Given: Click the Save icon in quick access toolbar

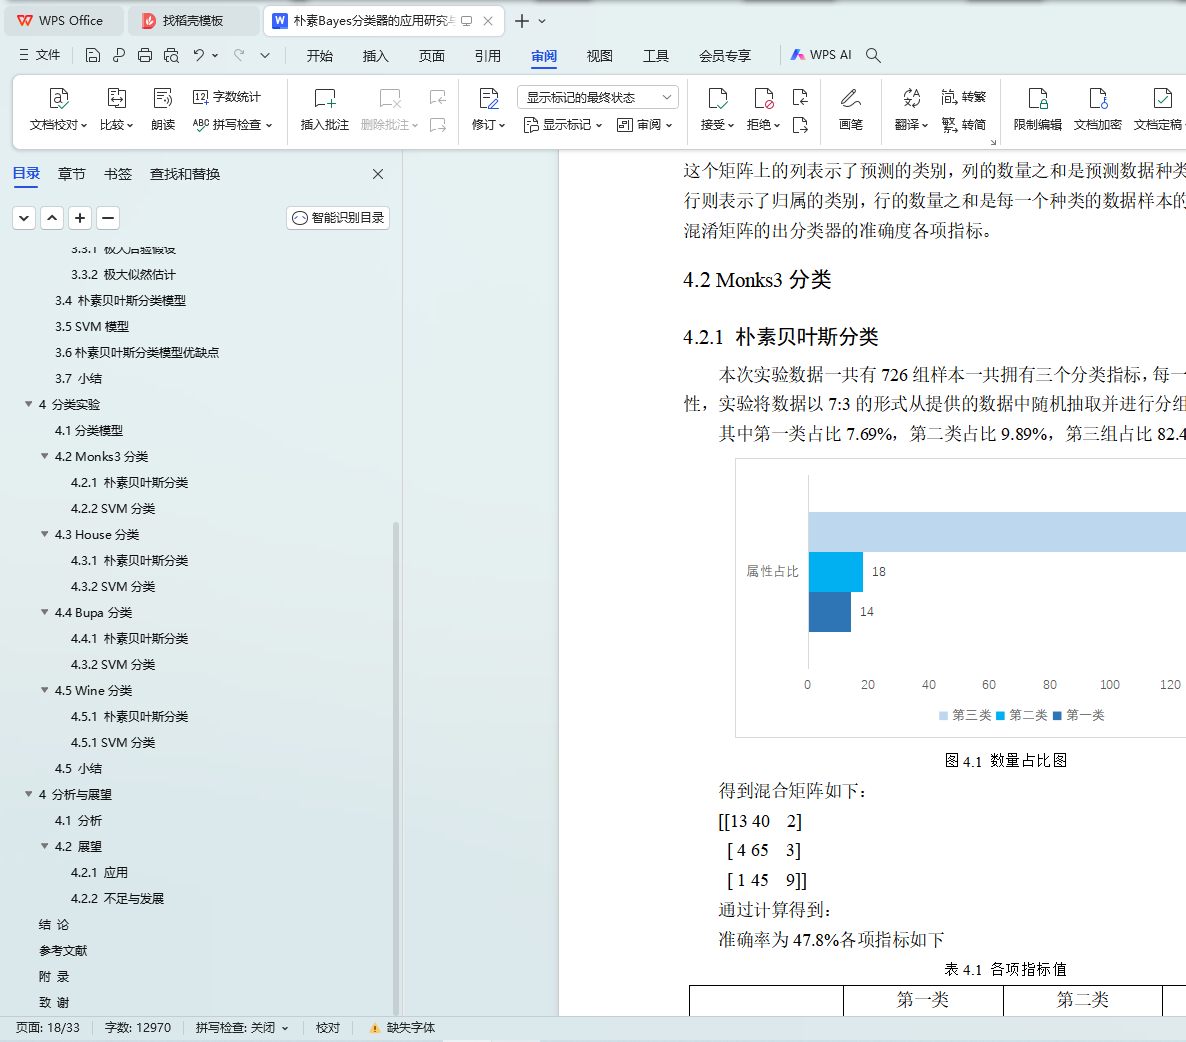Looking at the screenshot, I should [92, 55].
